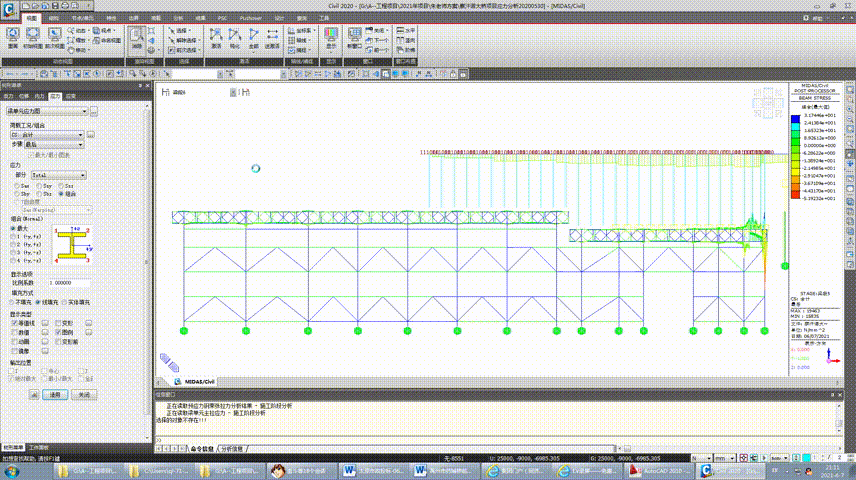The width and height of the screenshot is (856, 480).
Task: Select the 不填充 (no fill) radio button
Action: click(x=12, y=302)
